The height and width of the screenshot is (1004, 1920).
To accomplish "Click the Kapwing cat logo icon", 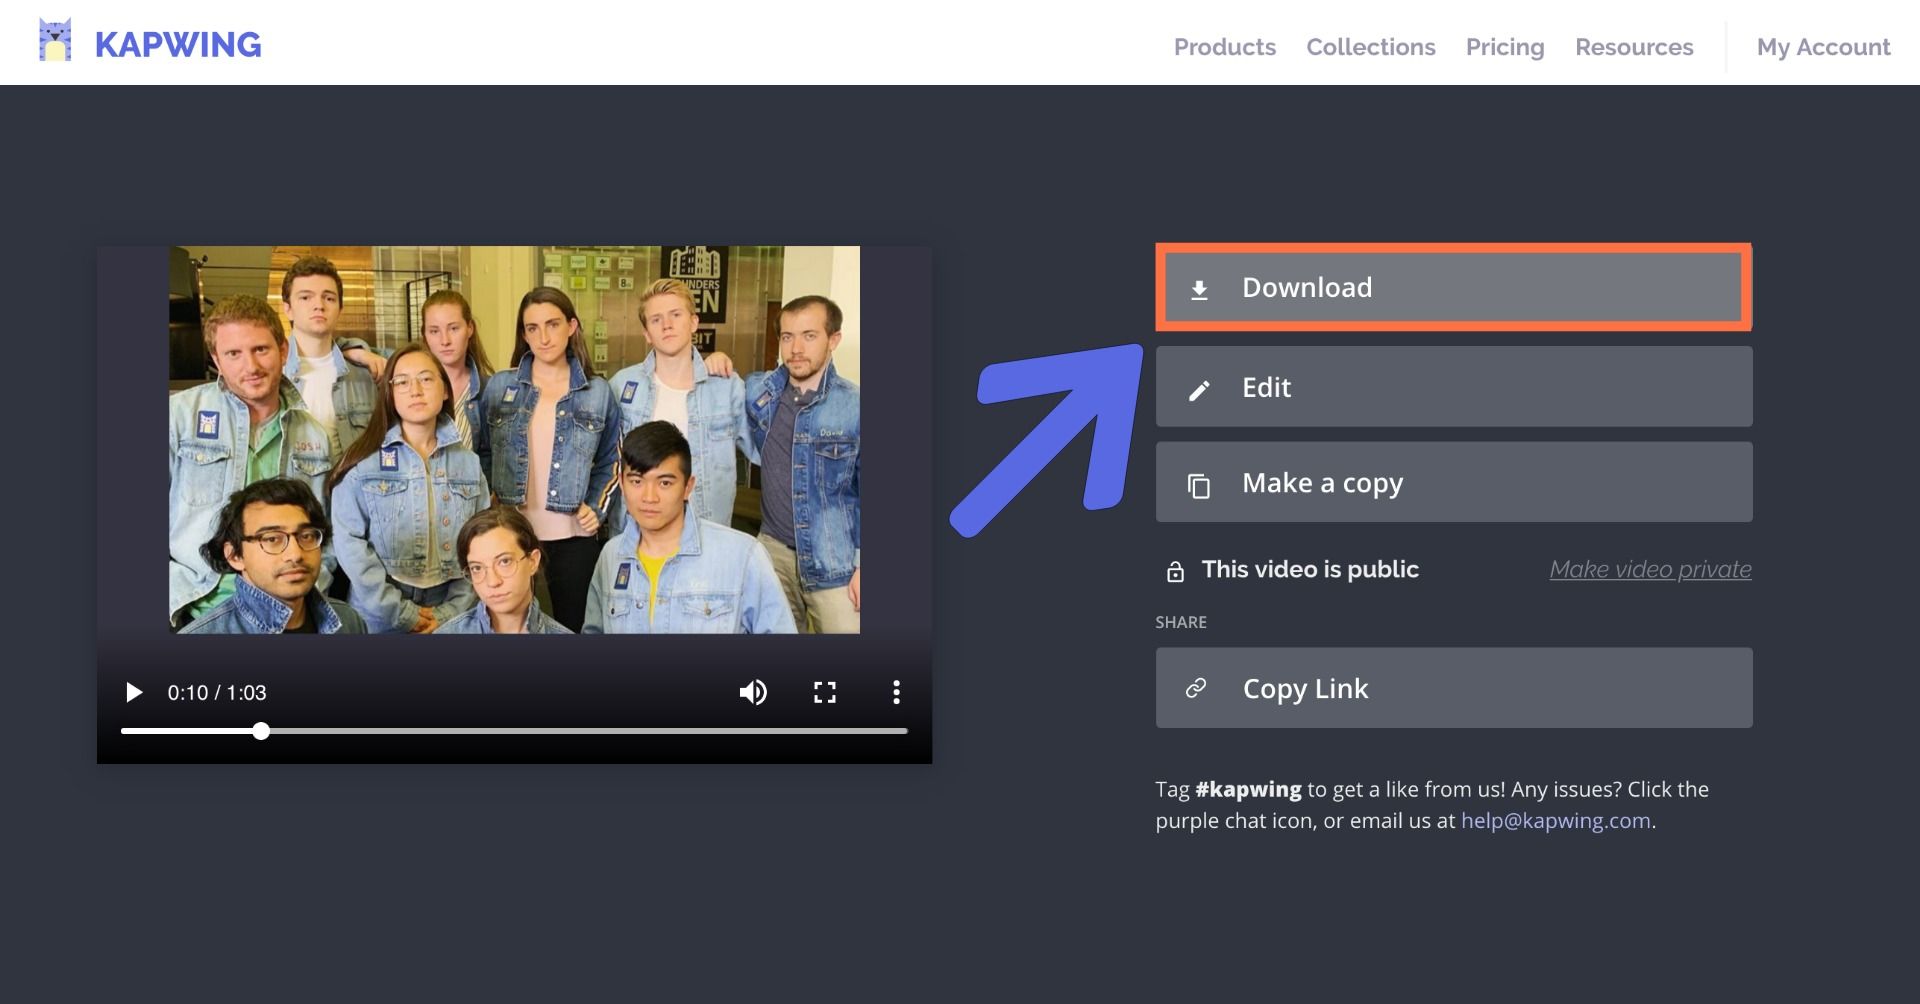I will [55, 42].
